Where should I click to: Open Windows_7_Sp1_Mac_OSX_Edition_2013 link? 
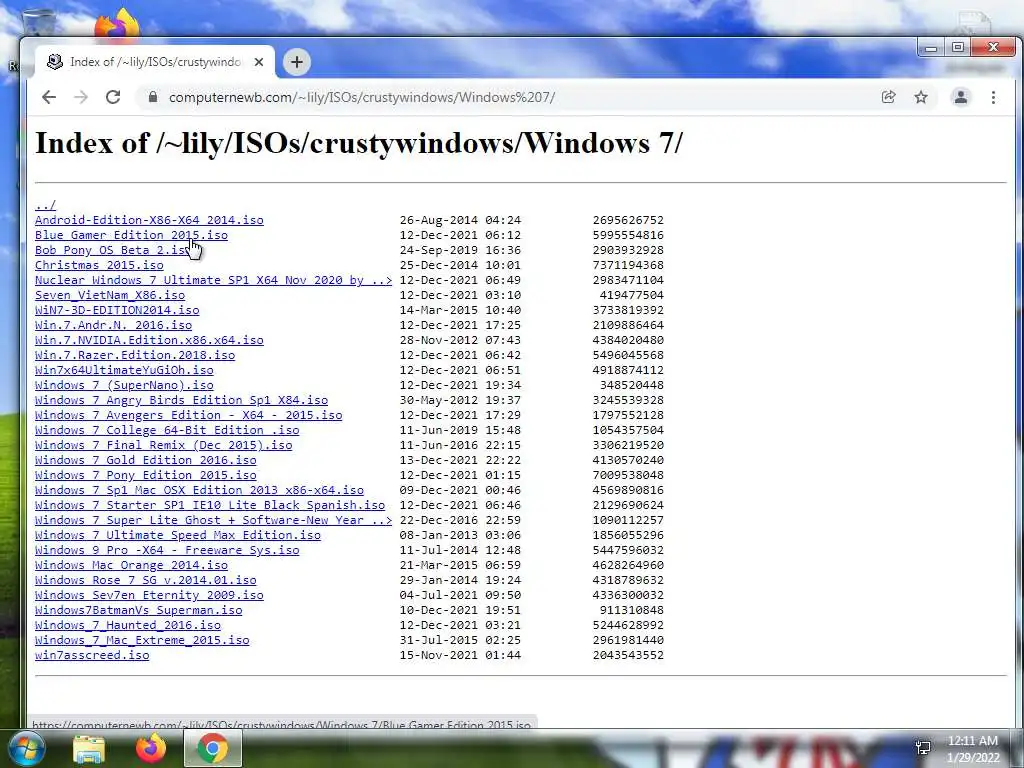[x=199, y=490]
